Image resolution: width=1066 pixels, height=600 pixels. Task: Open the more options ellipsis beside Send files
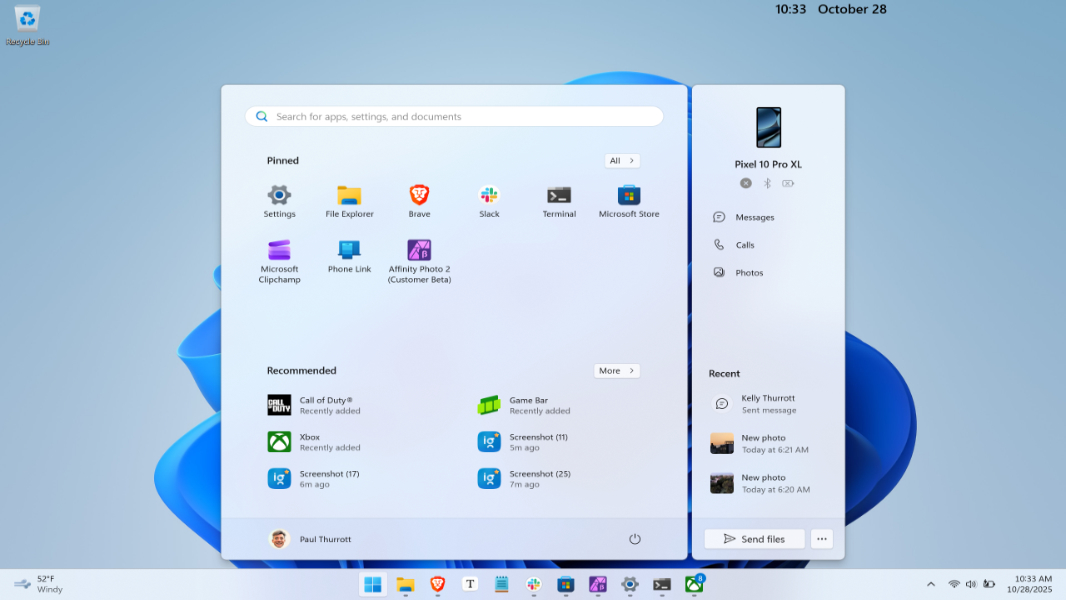click(821, 539)
